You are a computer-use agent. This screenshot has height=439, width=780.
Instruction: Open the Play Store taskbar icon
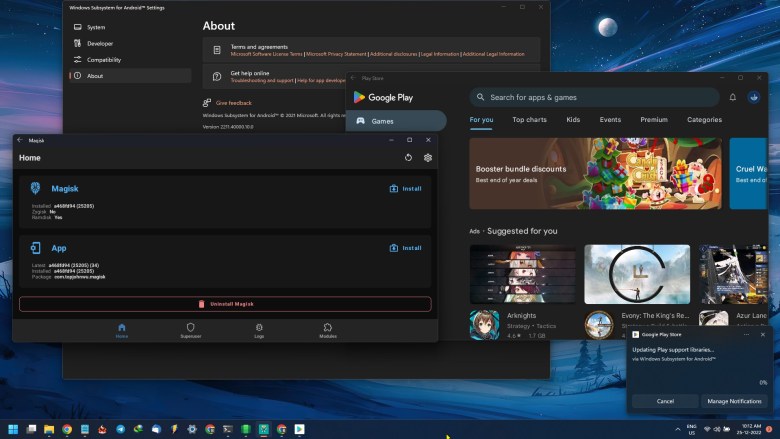tap(299, 429)
